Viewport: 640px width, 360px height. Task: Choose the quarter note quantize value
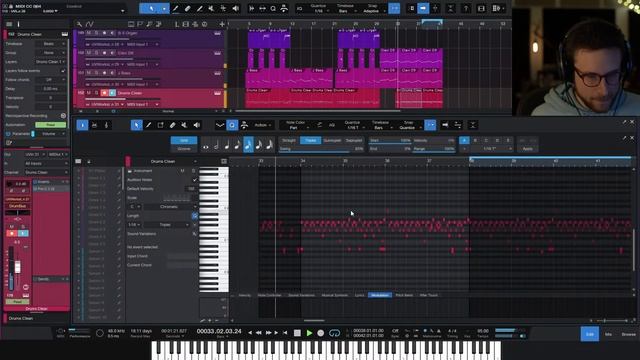227,144
